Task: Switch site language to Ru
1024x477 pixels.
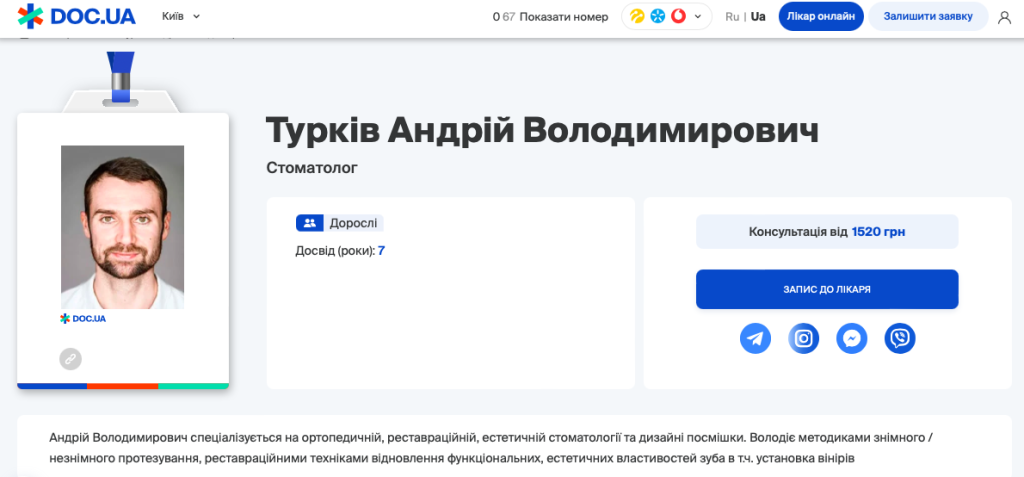Action: tap(732, 17)
